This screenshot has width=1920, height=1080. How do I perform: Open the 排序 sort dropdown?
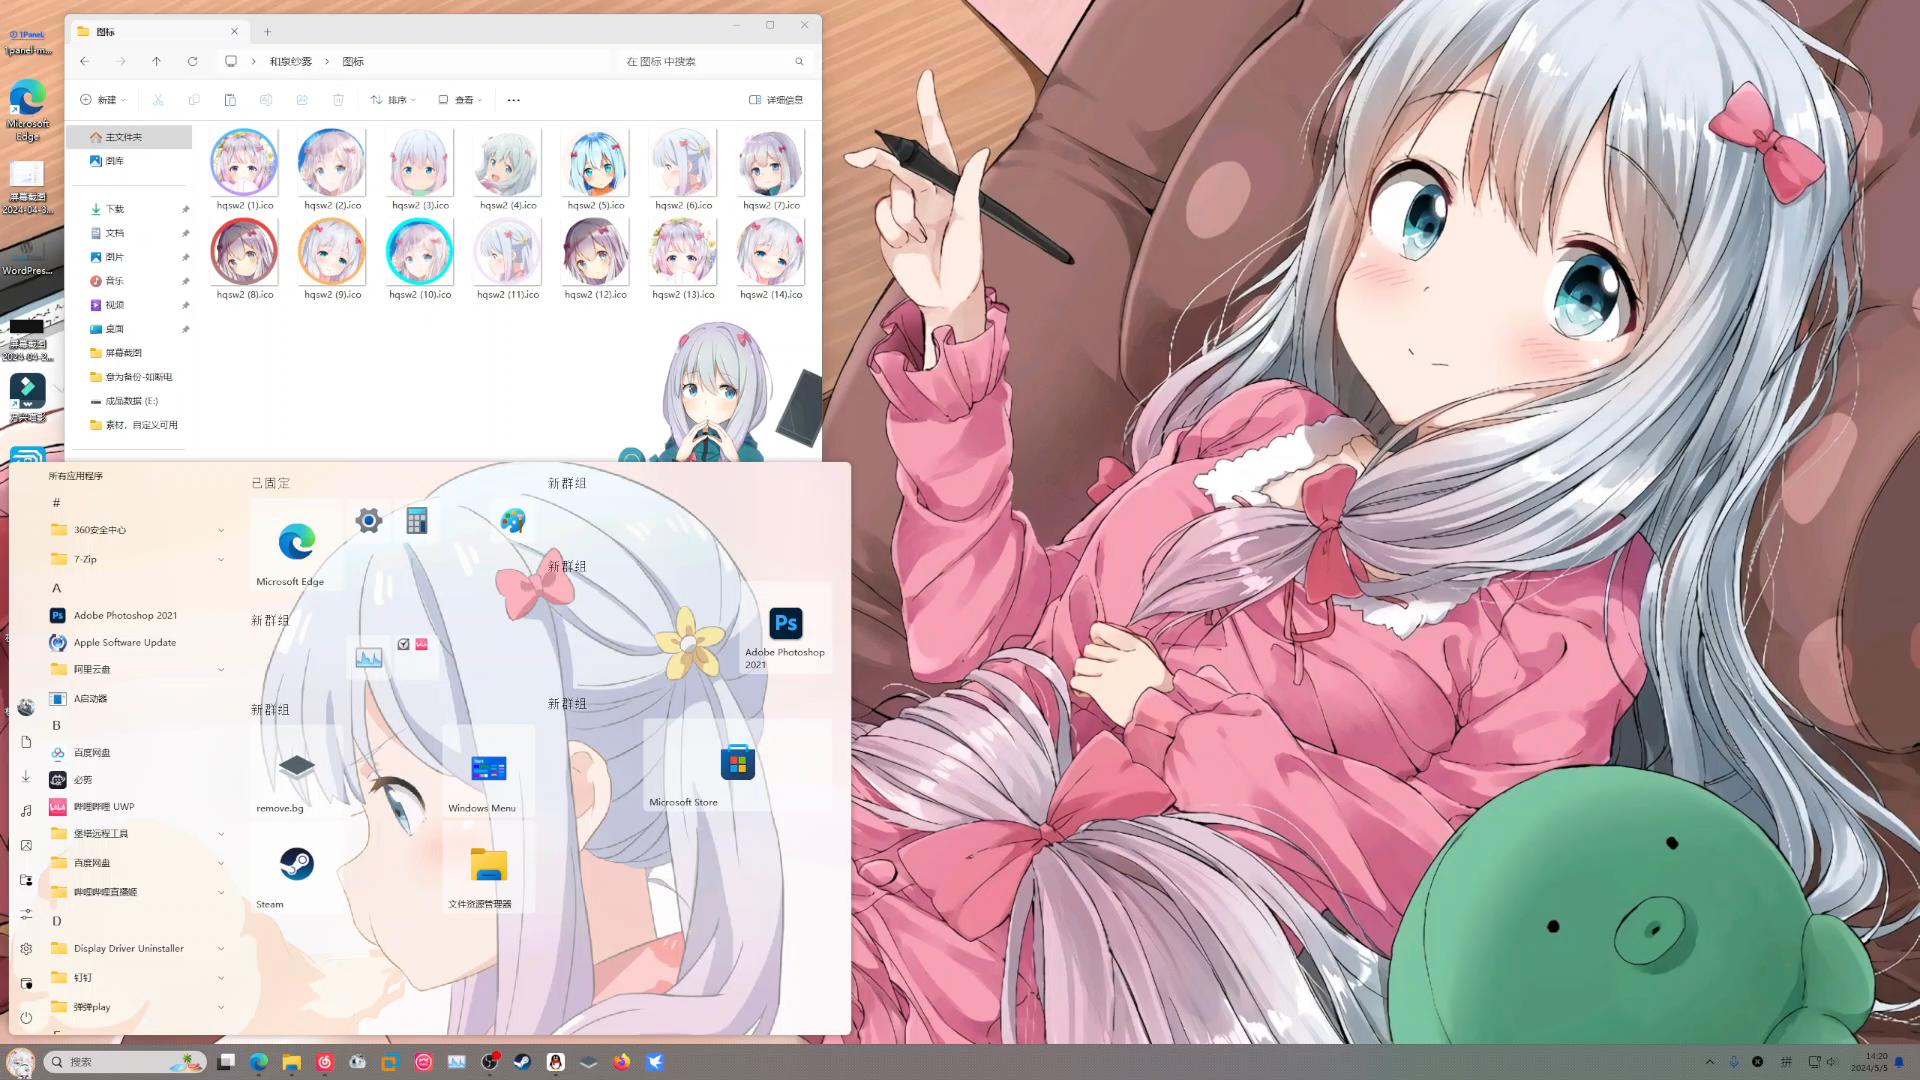pyautogui.click(x=393, y=100)
